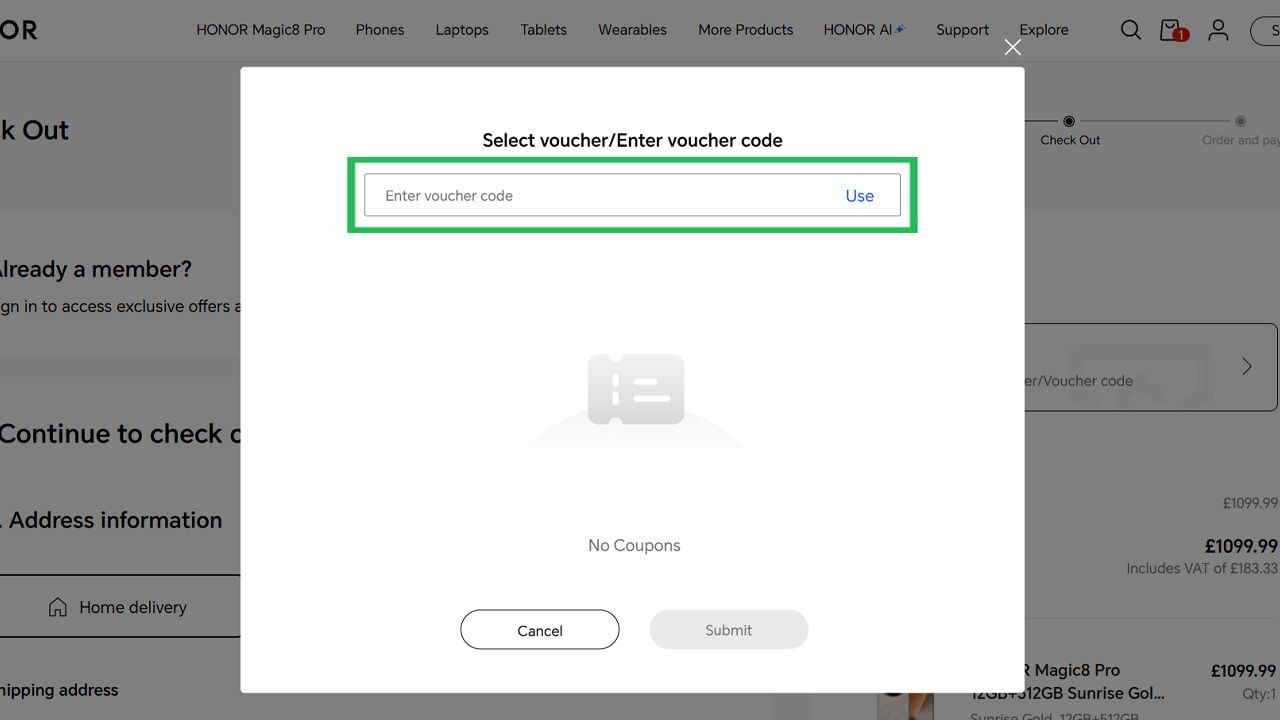The height and width of the screenshot is (720, 1280).
Task: Expand the Voucher code section with the chevron
Action: pyautogui.click(x=1246, y=366)
